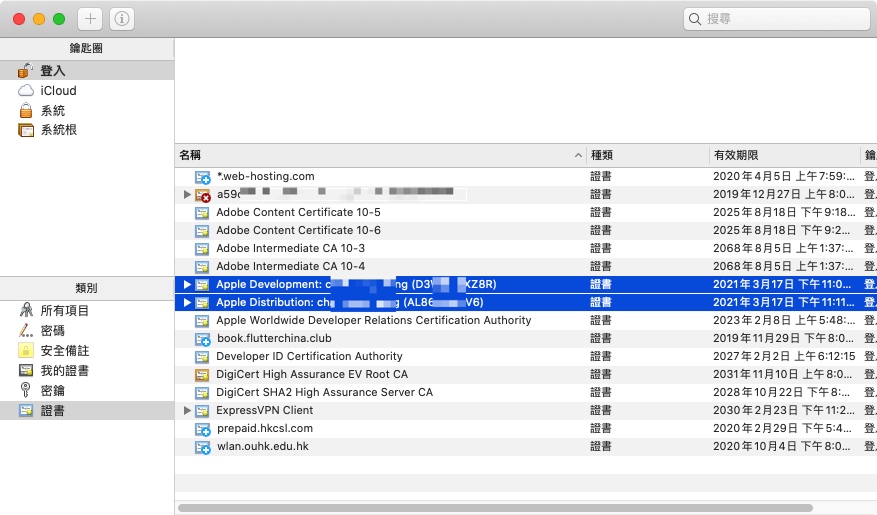Expand the Apple Distribution certificate row
The image size is (877, 515).
coord(187,303)
